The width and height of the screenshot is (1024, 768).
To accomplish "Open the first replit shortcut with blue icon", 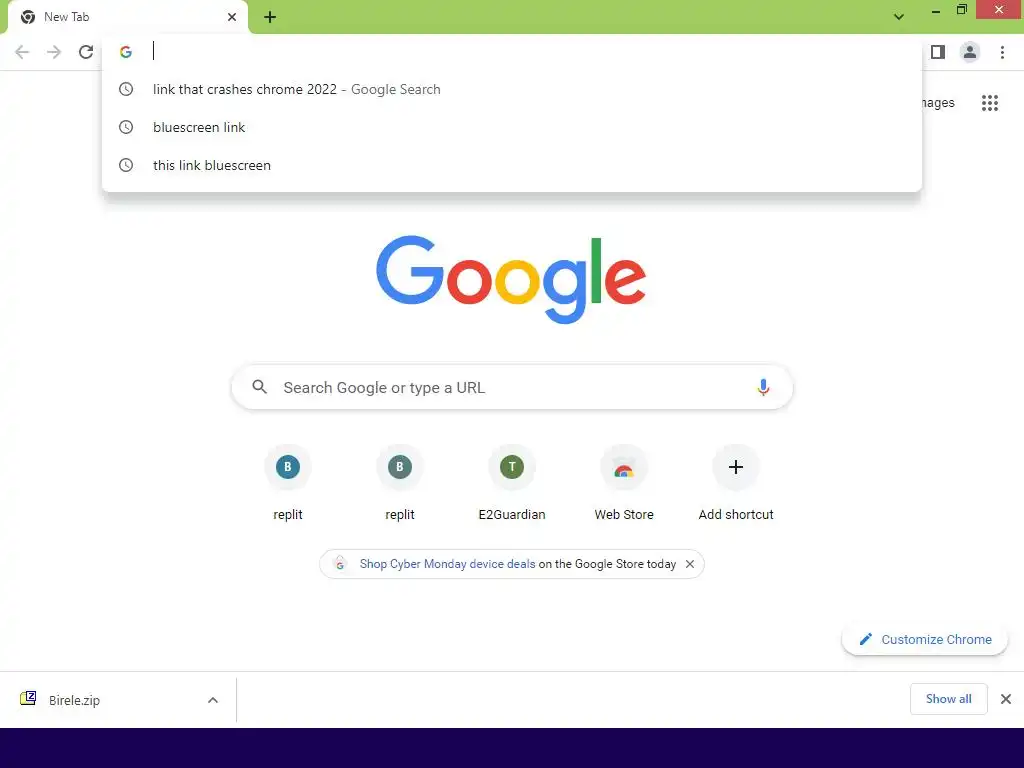I will 288,482.
